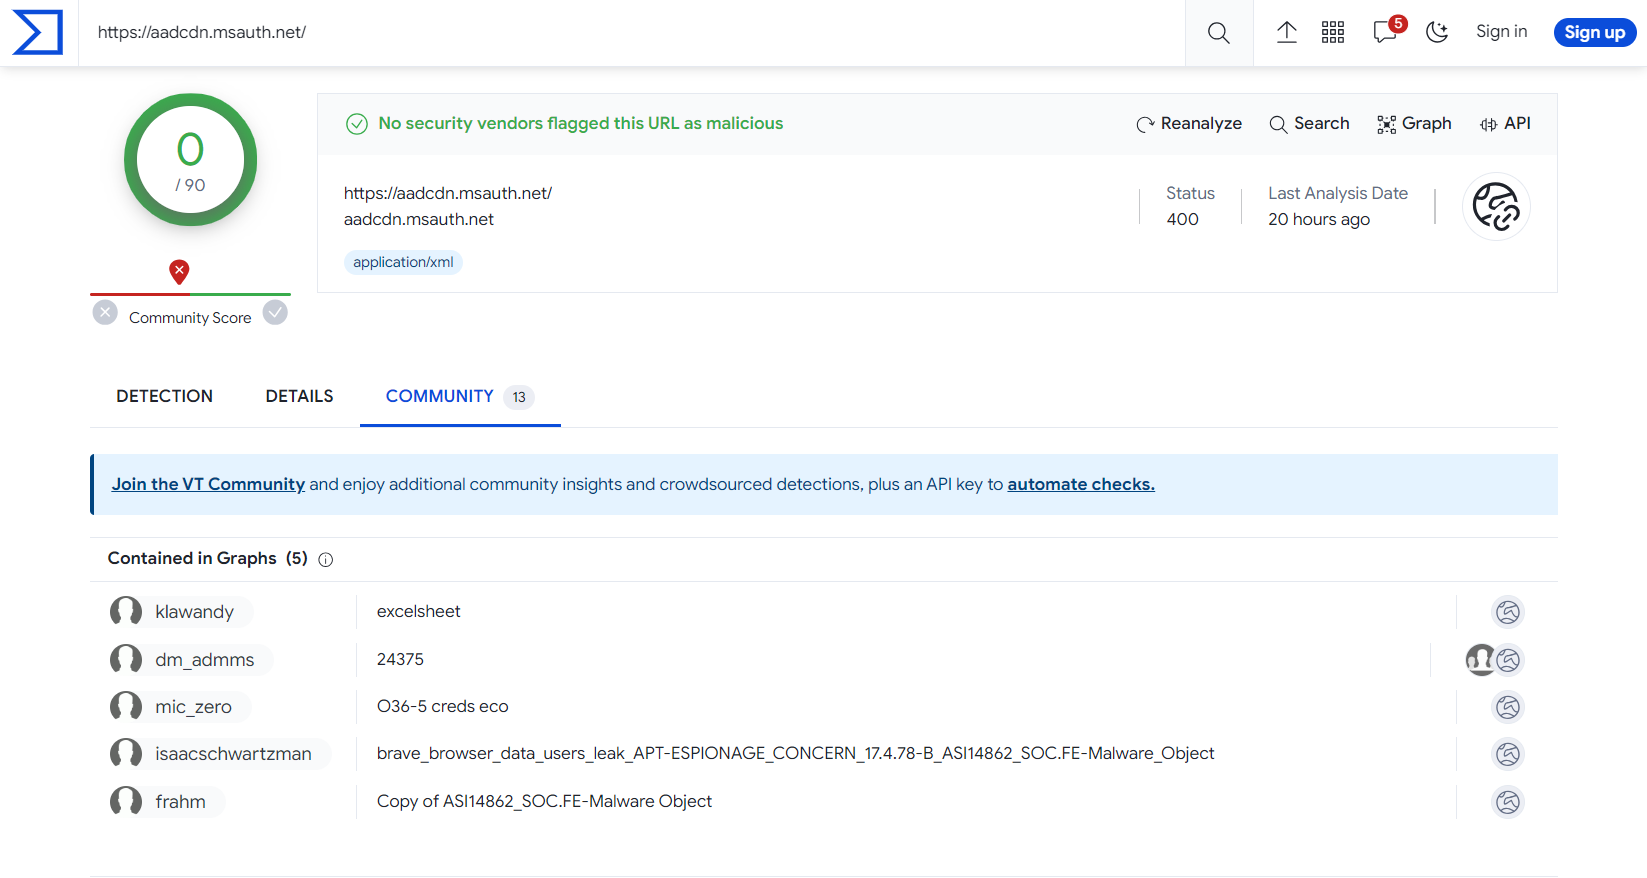Click the info icon next to Contained in Graphs
The image size is (1647, 878).
click(326, 560)
